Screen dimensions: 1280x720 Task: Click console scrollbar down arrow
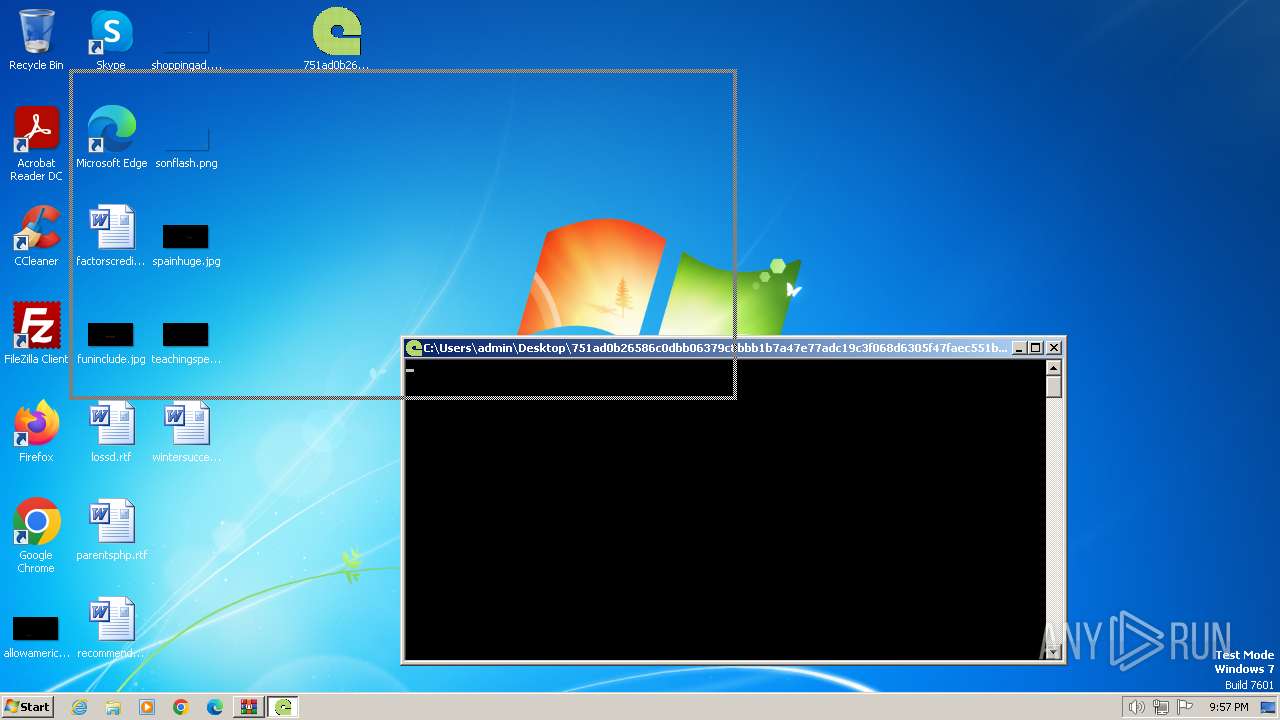coord(1053,652)
